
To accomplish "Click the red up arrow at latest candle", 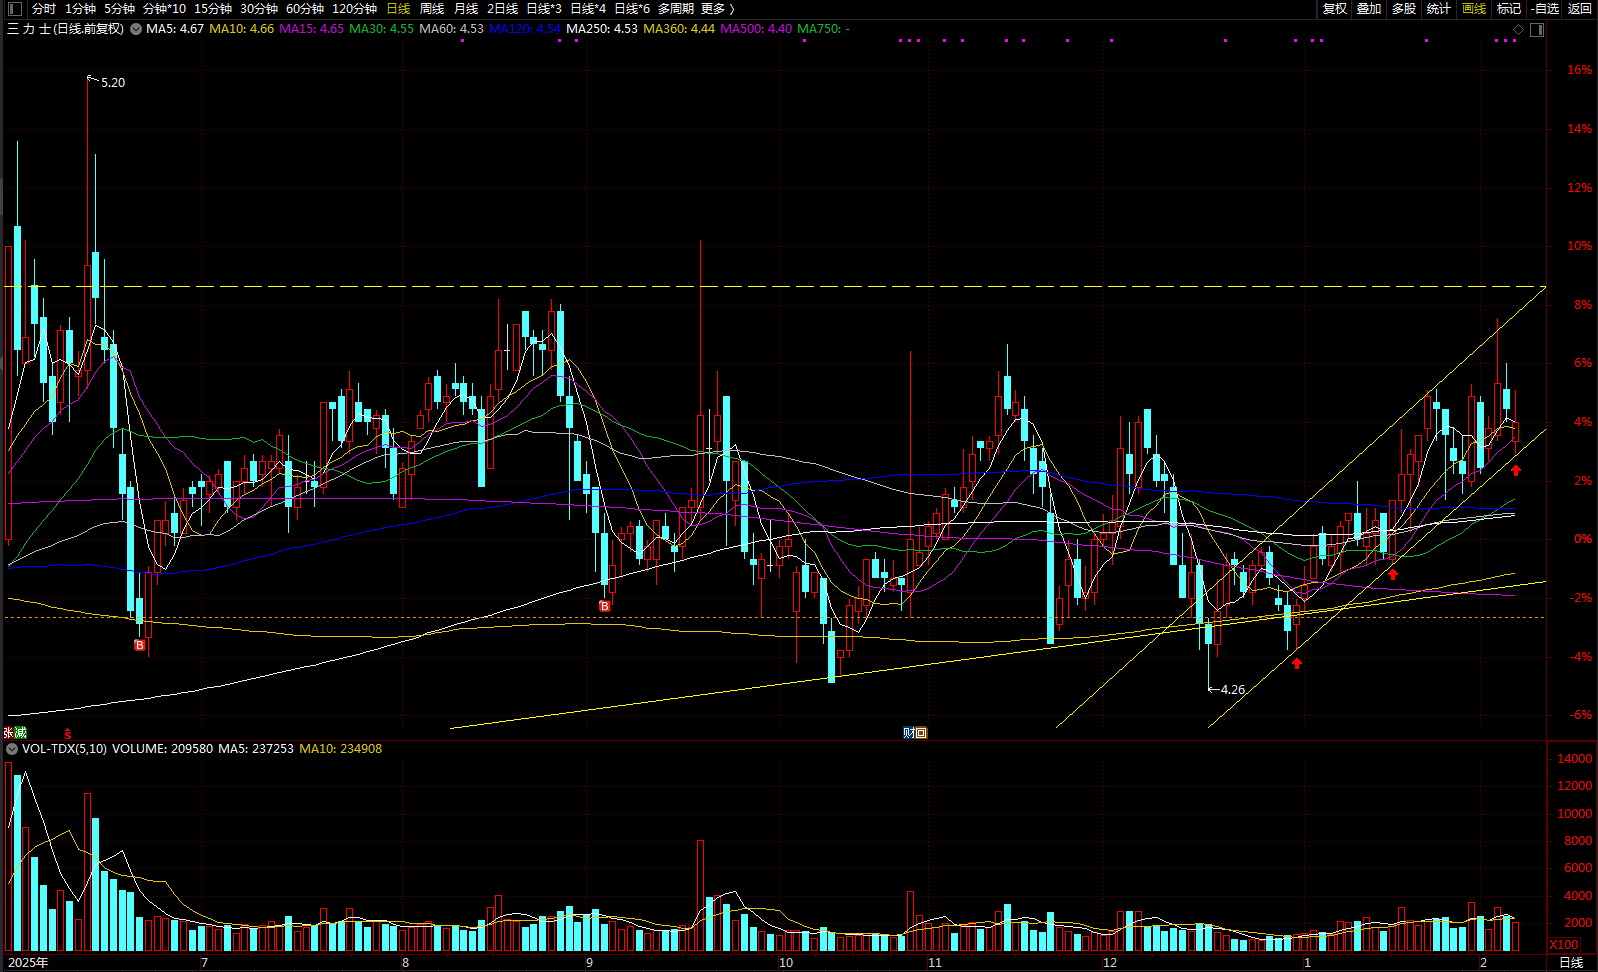I will (x=1516, y=470).
